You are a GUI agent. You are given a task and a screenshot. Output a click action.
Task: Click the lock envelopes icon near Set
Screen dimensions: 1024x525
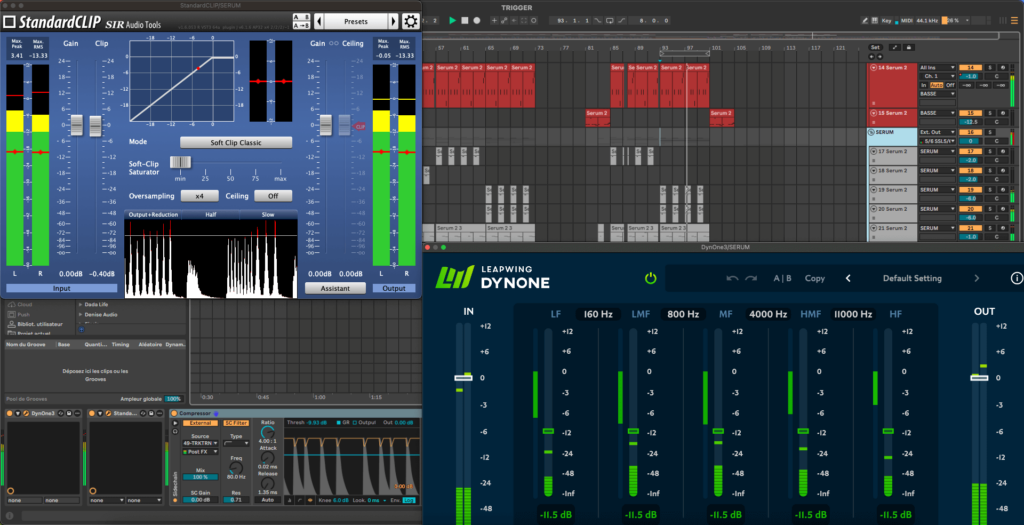908,48
